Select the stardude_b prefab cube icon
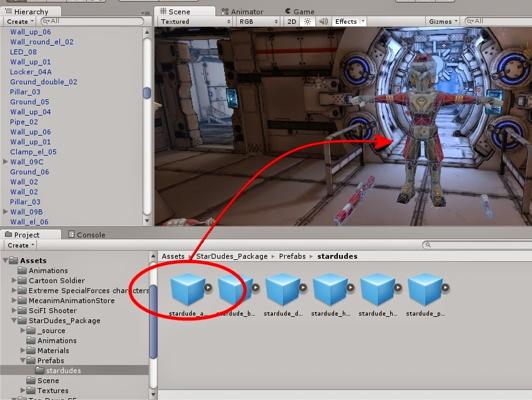The width and height of the screenshot is (532, 400). [235, 289]
